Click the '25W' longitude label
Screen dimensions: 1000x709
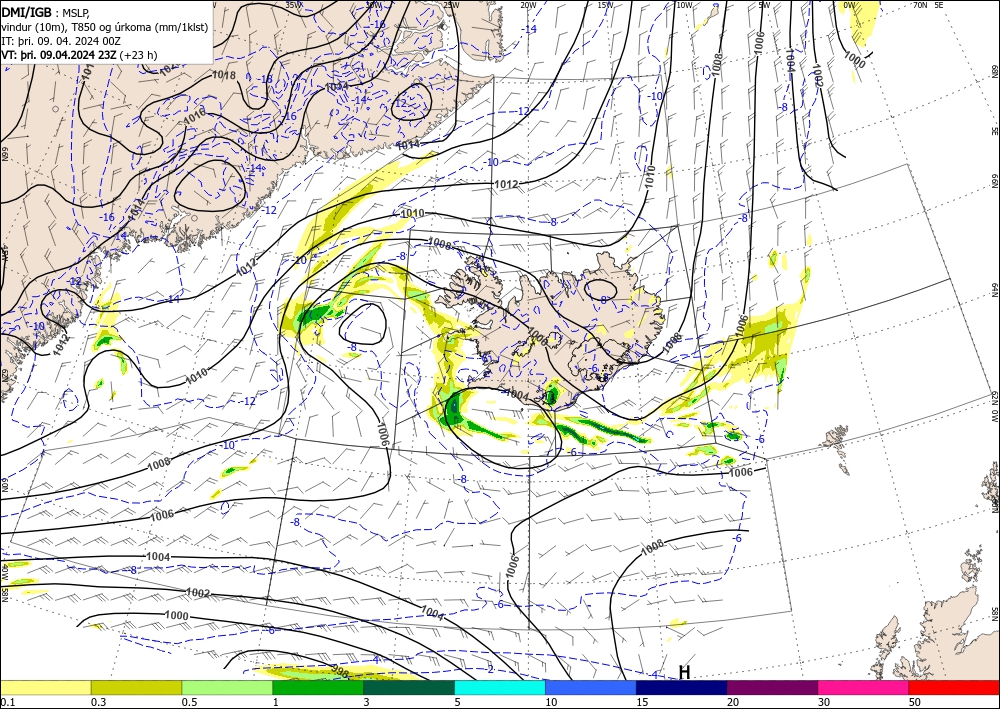coord(451,5)
